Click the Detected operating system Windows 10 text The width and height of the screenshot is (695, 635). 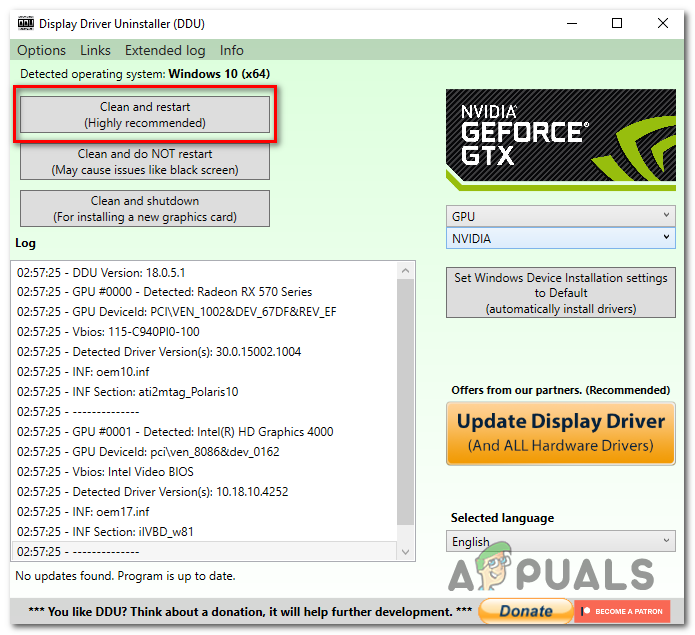pos(145,74)
